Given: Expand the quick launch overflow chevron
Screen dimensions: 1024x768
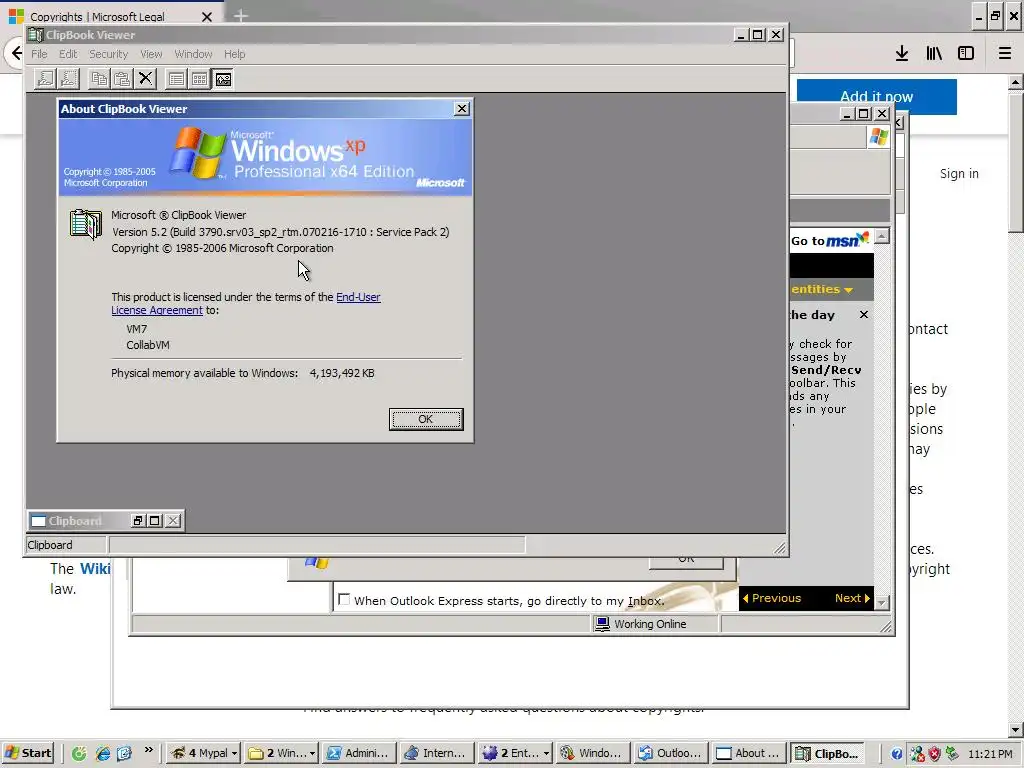Looking at the screenshot, I should coord(148,750).
